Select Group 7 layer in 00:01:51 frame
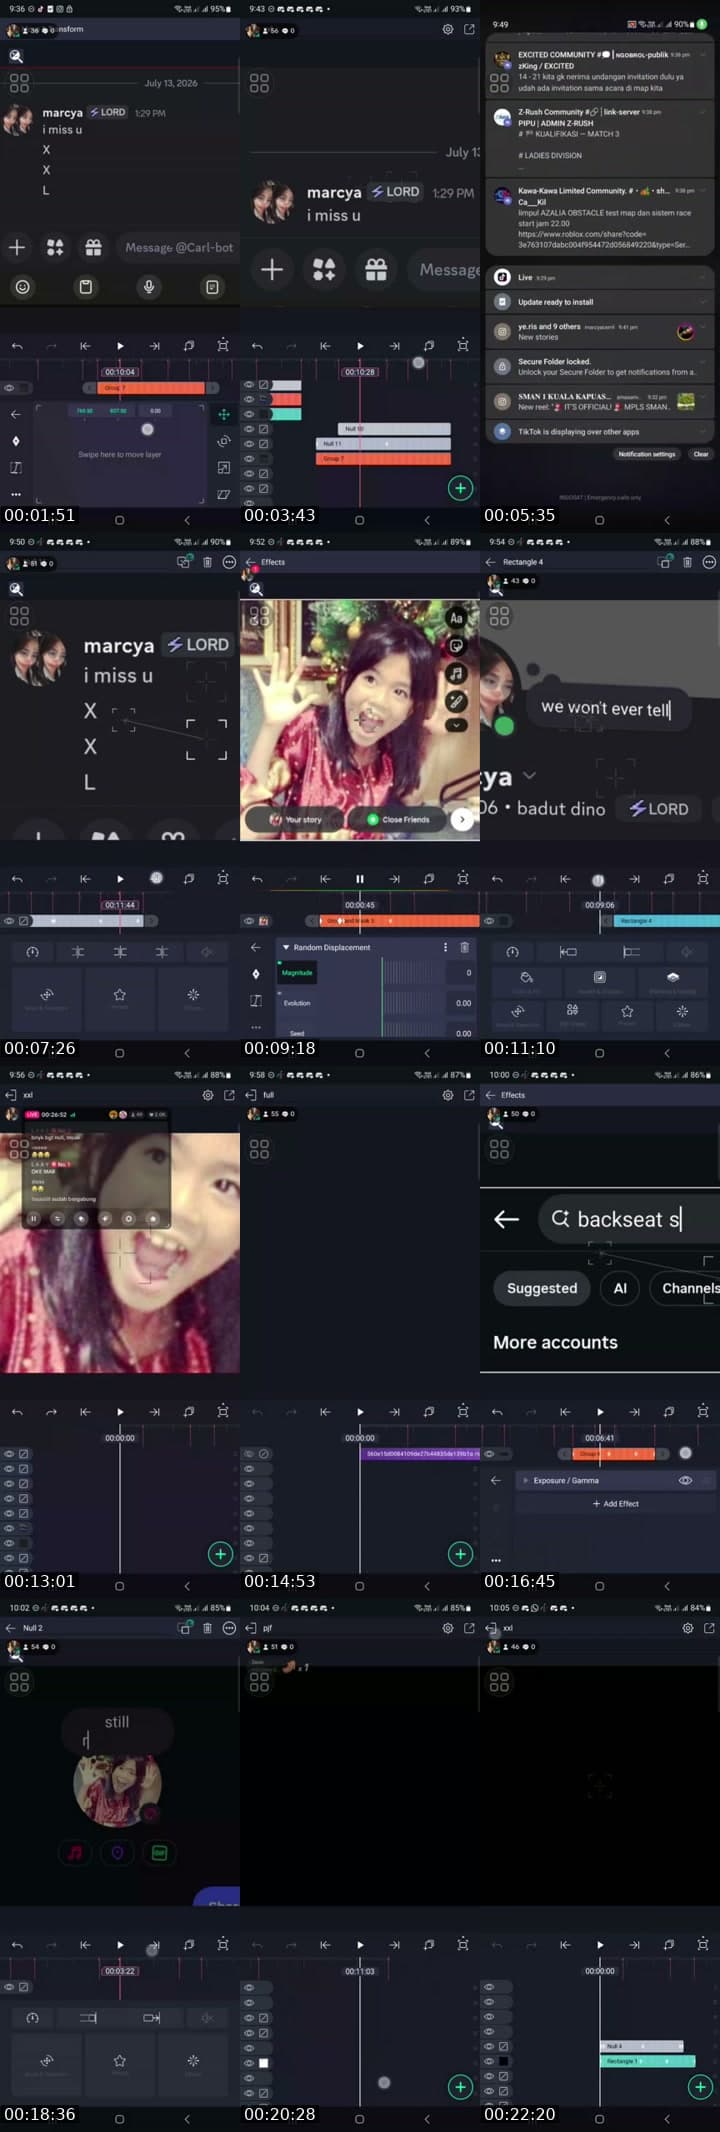The width and height of the screenshot is (720, 2132). [151, 388]
